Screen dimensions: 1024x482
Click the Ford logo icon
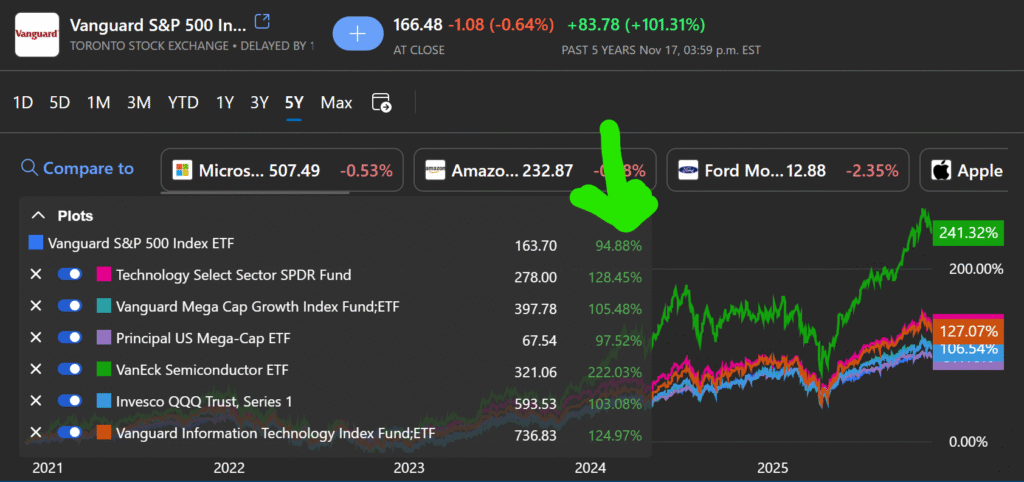pyautogui.click(x=688, y=170)
